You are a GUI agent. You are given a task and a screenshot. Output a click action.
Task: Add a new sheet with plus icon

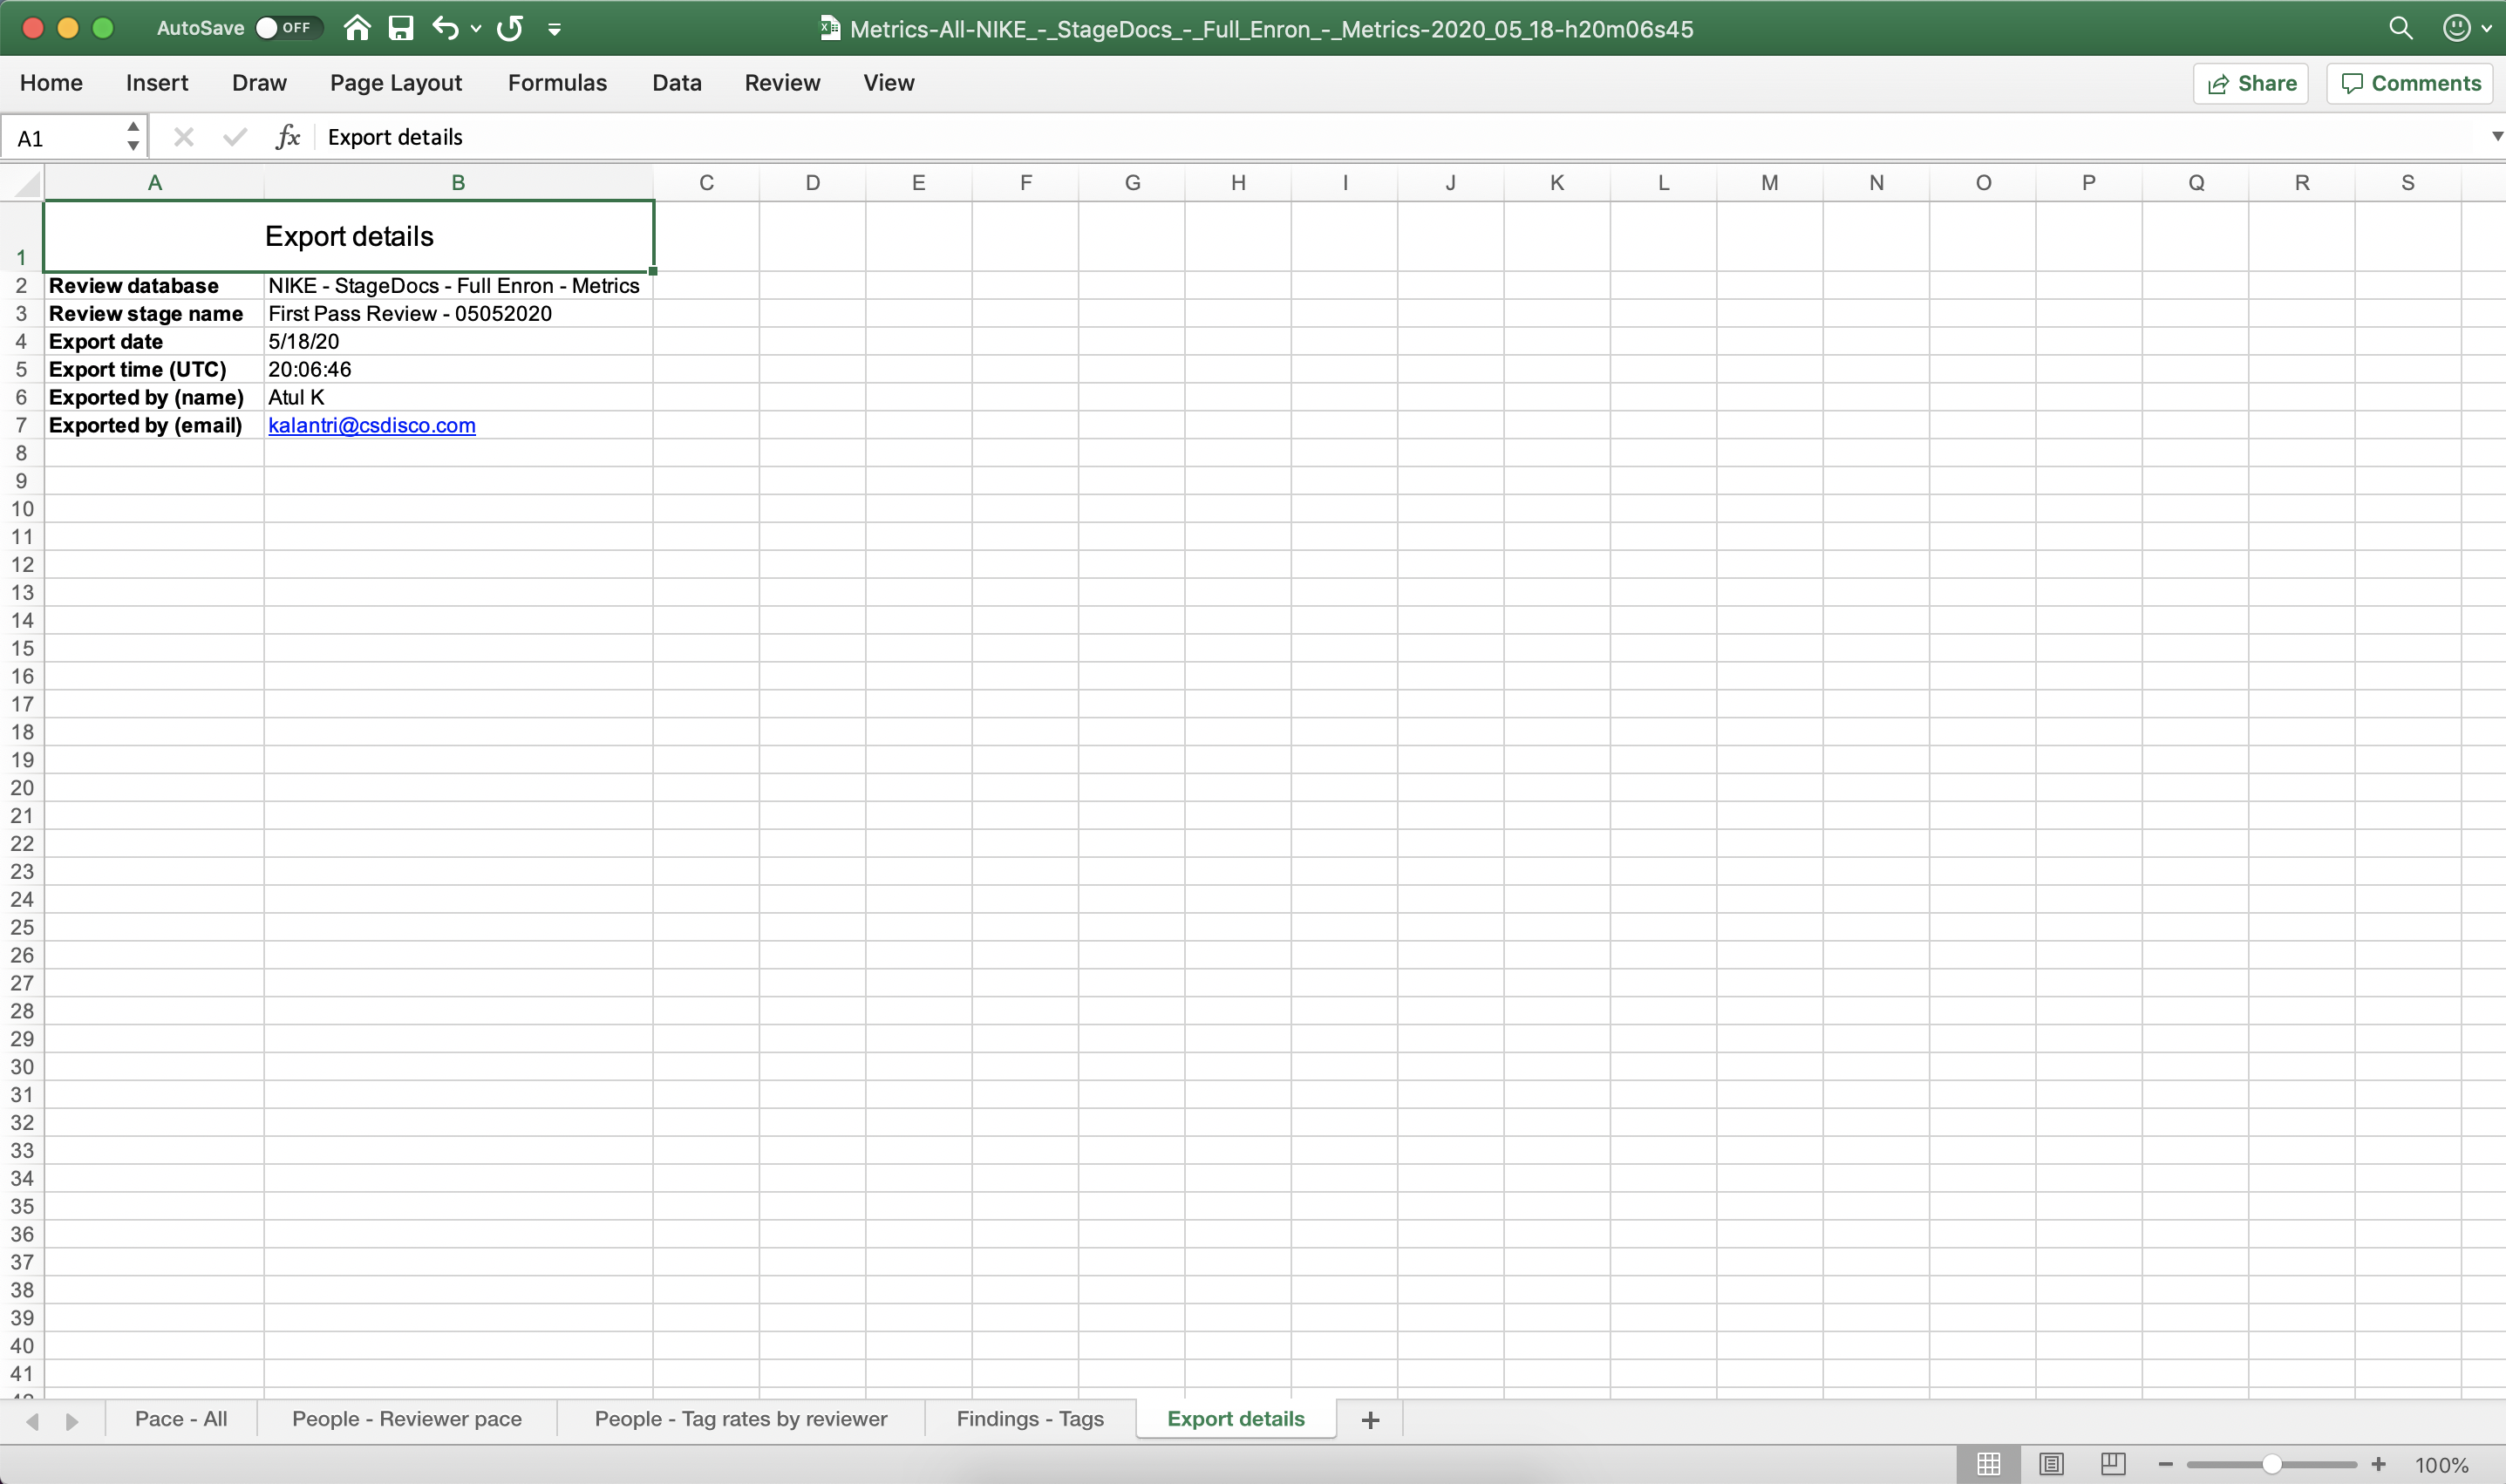(1370, 1420)
